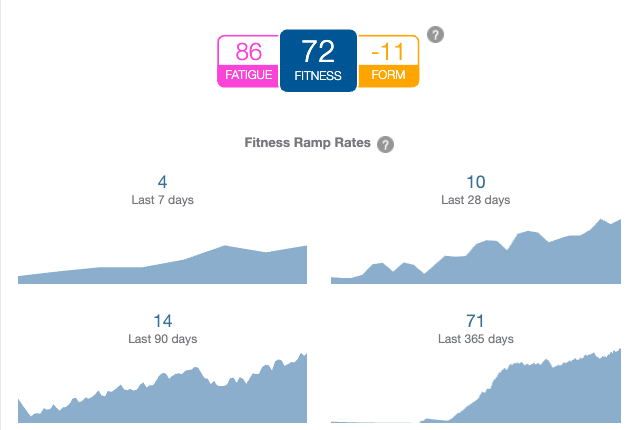
Task: Click the 365-day ramp rate value 71
Action: [x=476, y=321]
